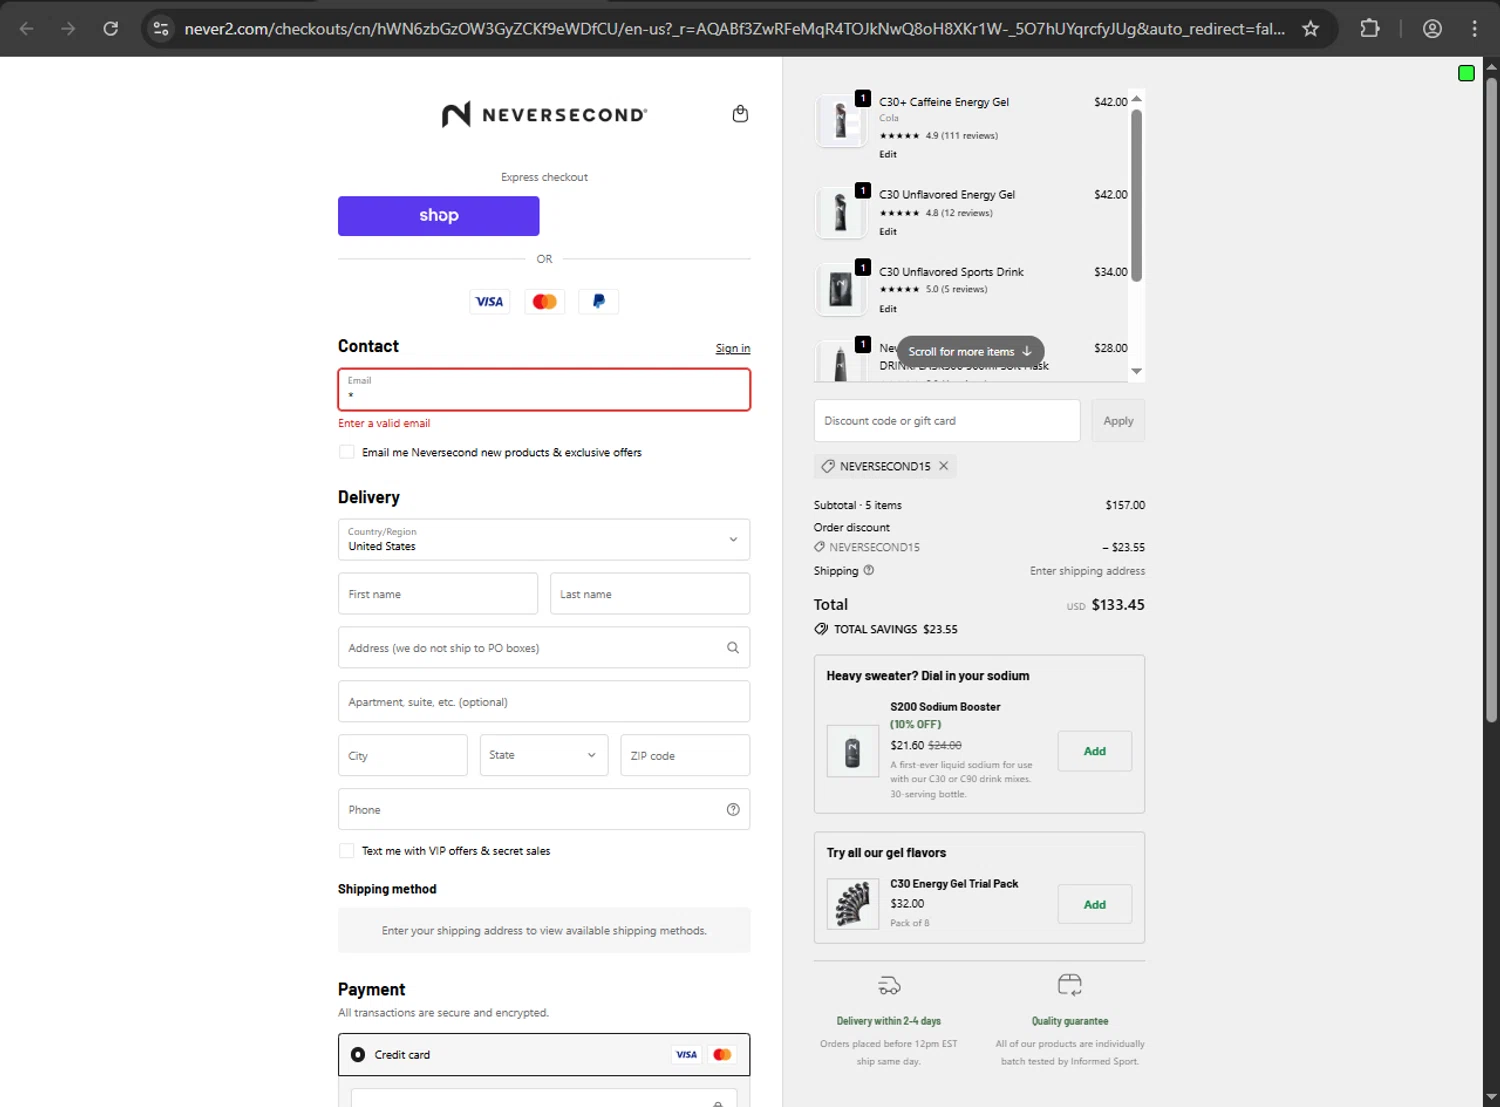1500x1107 pixels.
Task: Click the order summary scrollbar thumb
Action: pos(1136,195)
